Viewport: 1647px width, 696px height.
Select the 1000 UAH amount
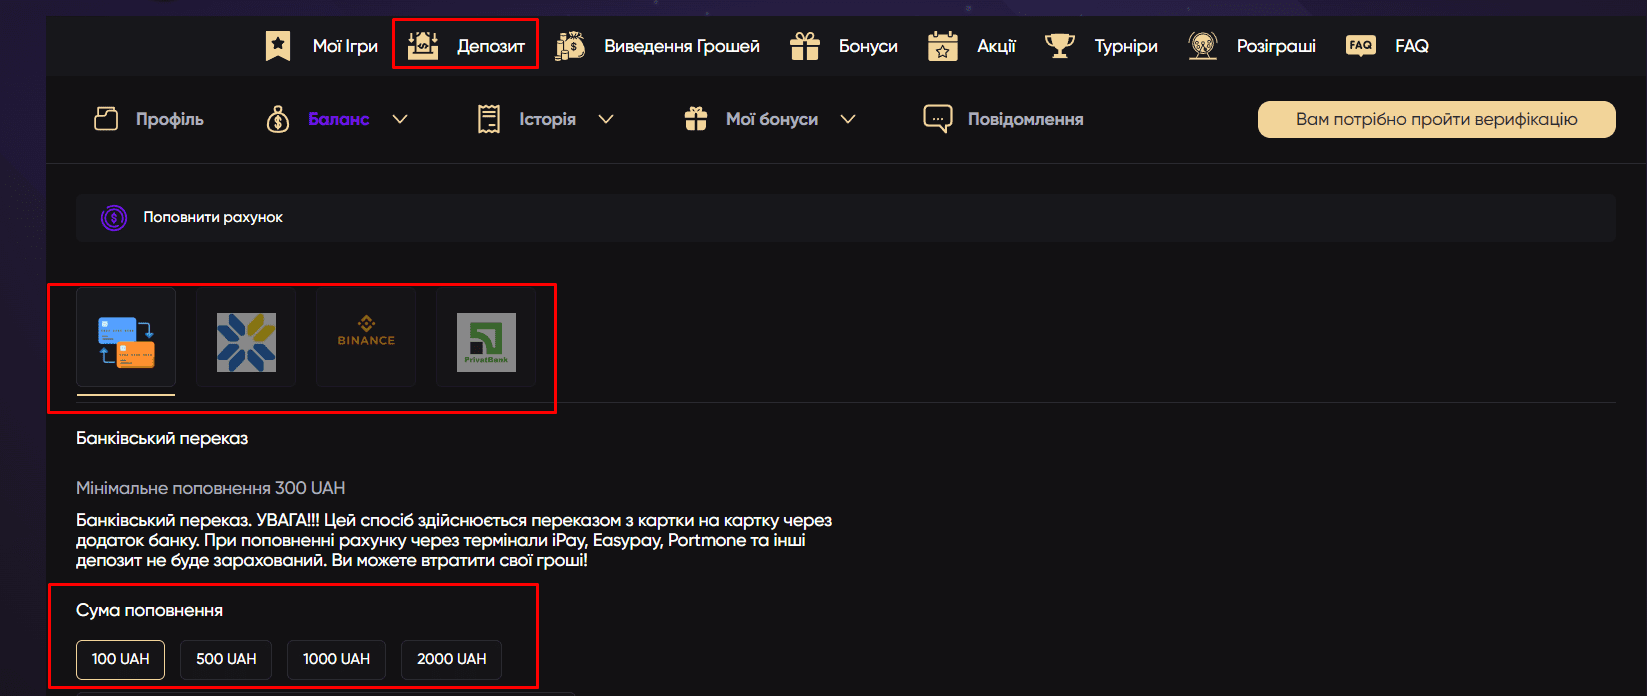[336, 659]
